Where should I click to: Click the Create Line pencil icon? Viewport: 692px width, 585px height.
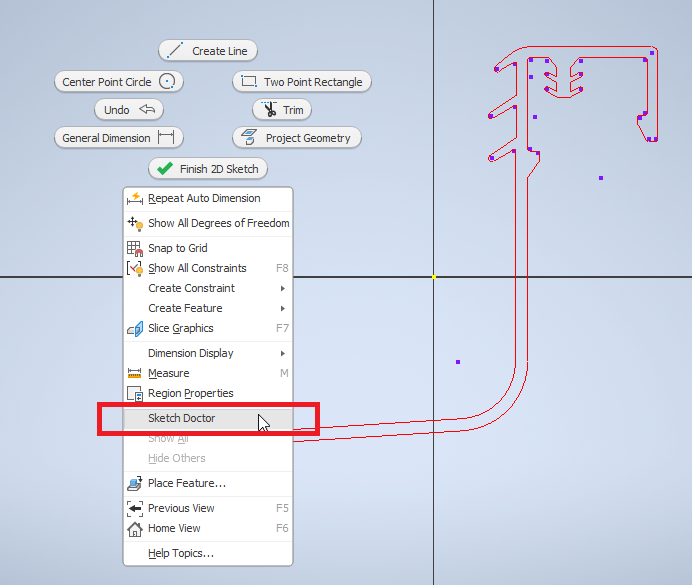[175, 50]
